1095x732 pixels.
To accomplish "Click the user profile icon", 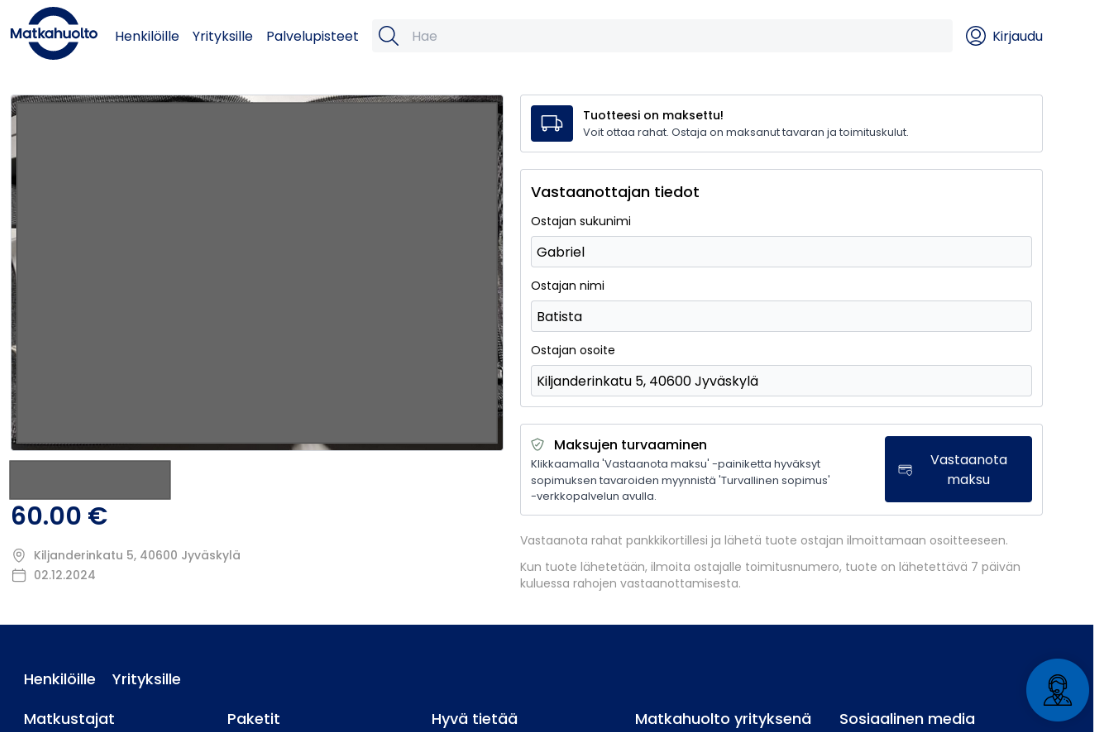I will (x=975, y=36).
